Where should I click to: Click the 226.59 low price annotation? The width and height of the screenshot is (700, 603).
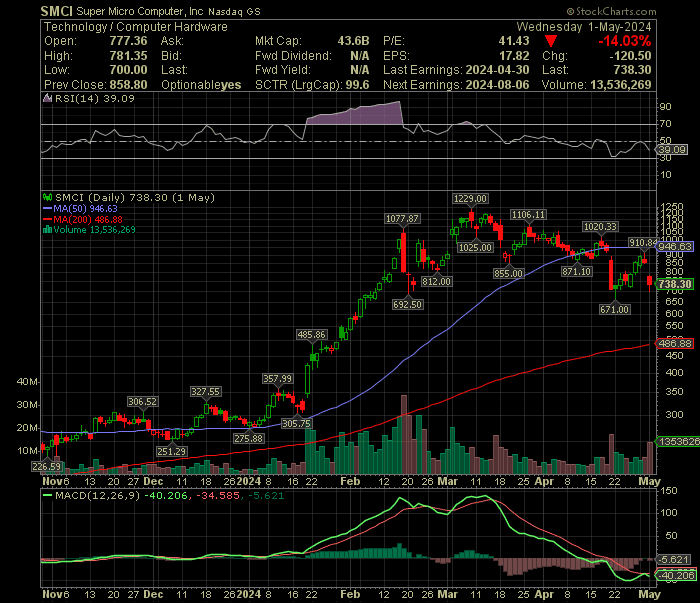click(46, 466)
